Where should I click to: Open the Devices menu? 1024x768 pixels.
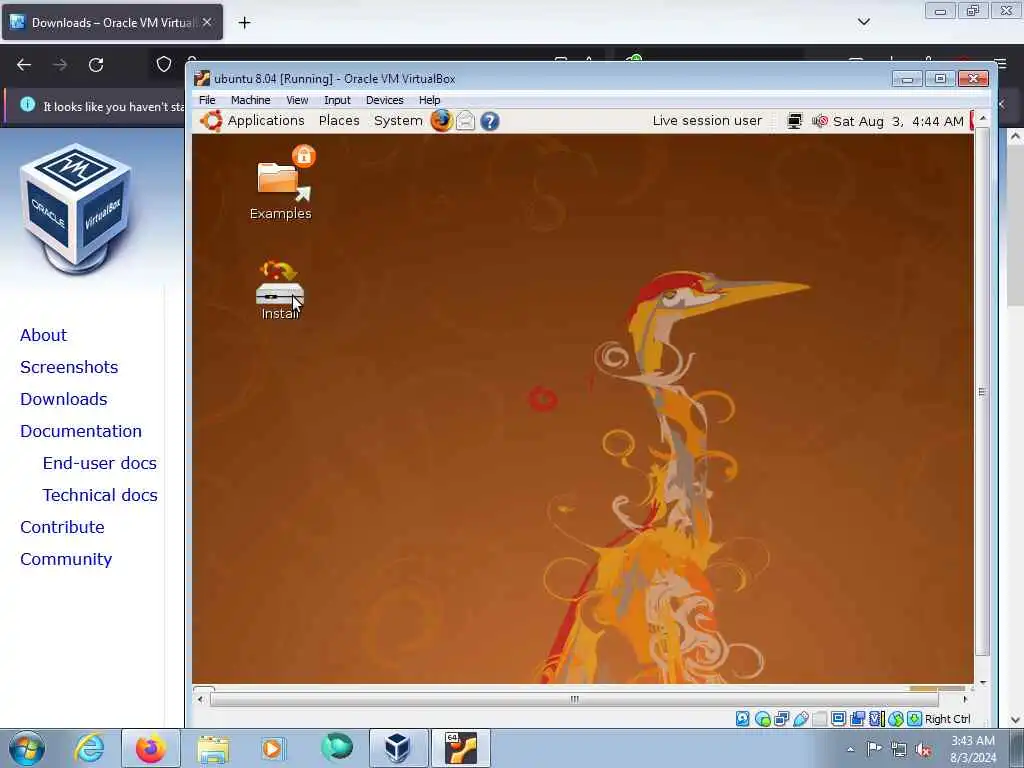[385, 100]
